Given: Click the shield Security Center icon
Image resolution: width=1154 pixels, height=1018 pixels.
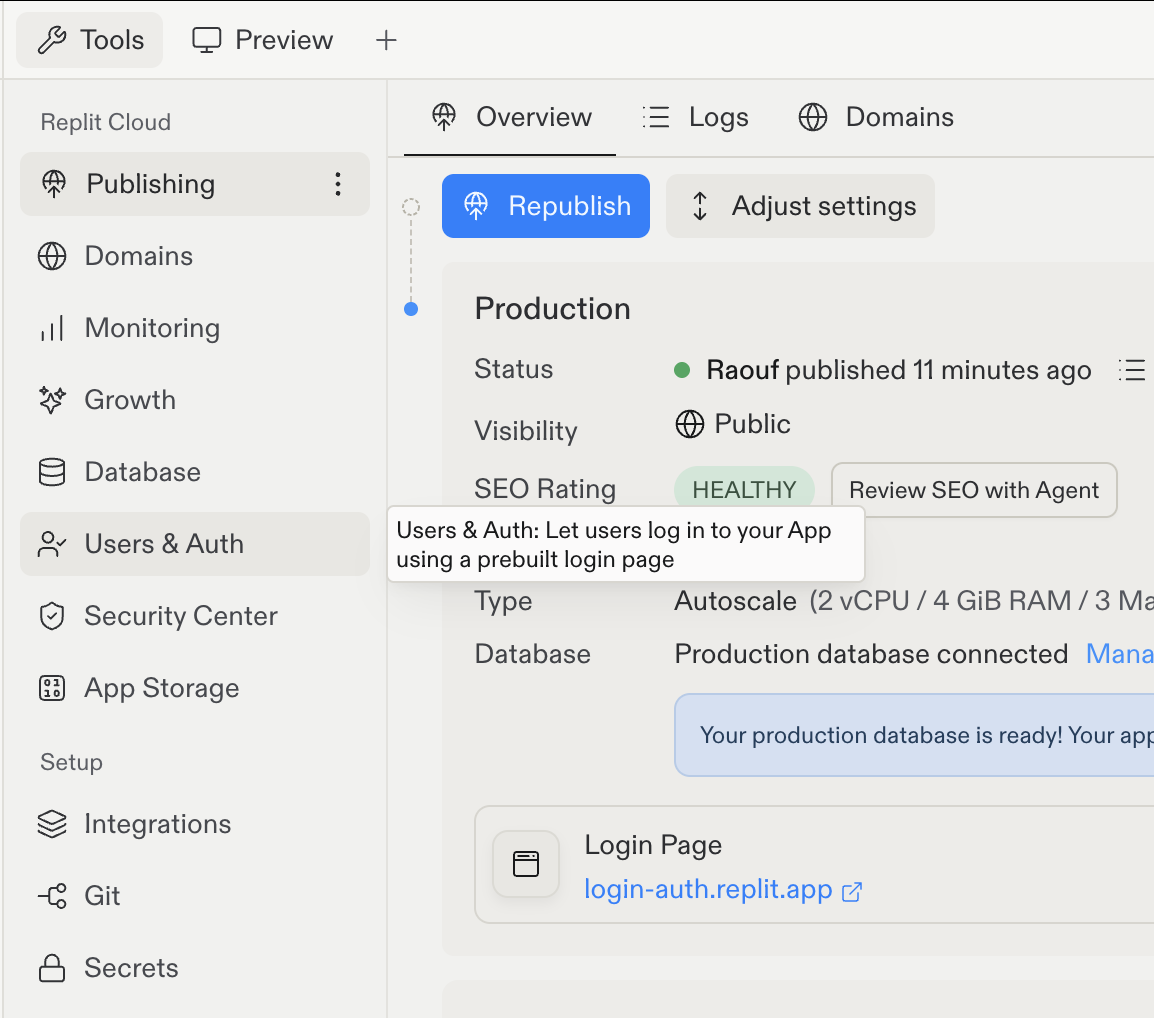Looking at the screenshot, I should tap(52, 616).
